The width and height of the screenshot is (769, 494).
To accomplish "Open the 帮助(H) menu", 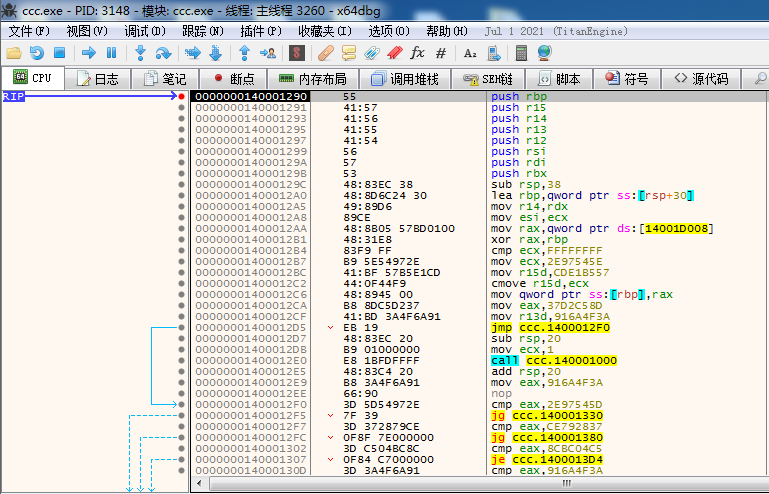I will pyautogui.click(x=447, y=31).
